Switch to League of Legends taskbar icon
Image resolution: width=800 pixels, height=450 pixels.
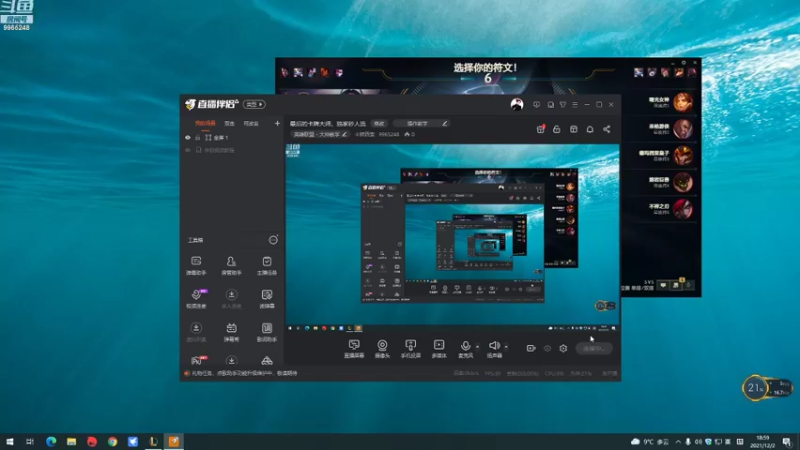pos(153,441)
